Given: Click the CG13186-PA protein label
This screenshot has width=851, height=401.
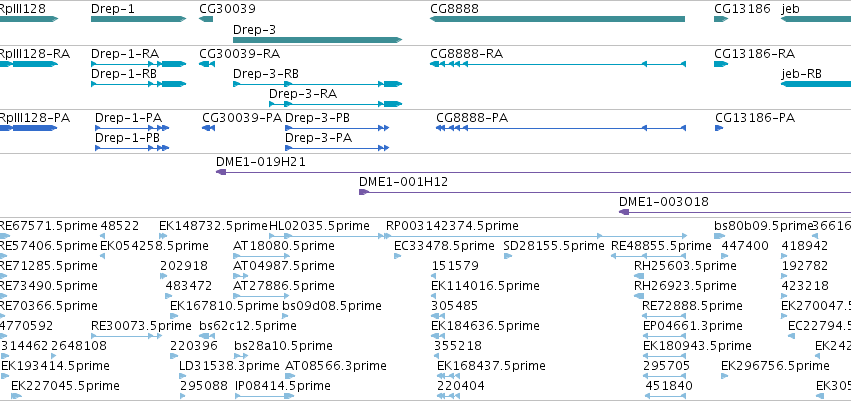Looking at the screenshot, I should click(x=755, y=118).
